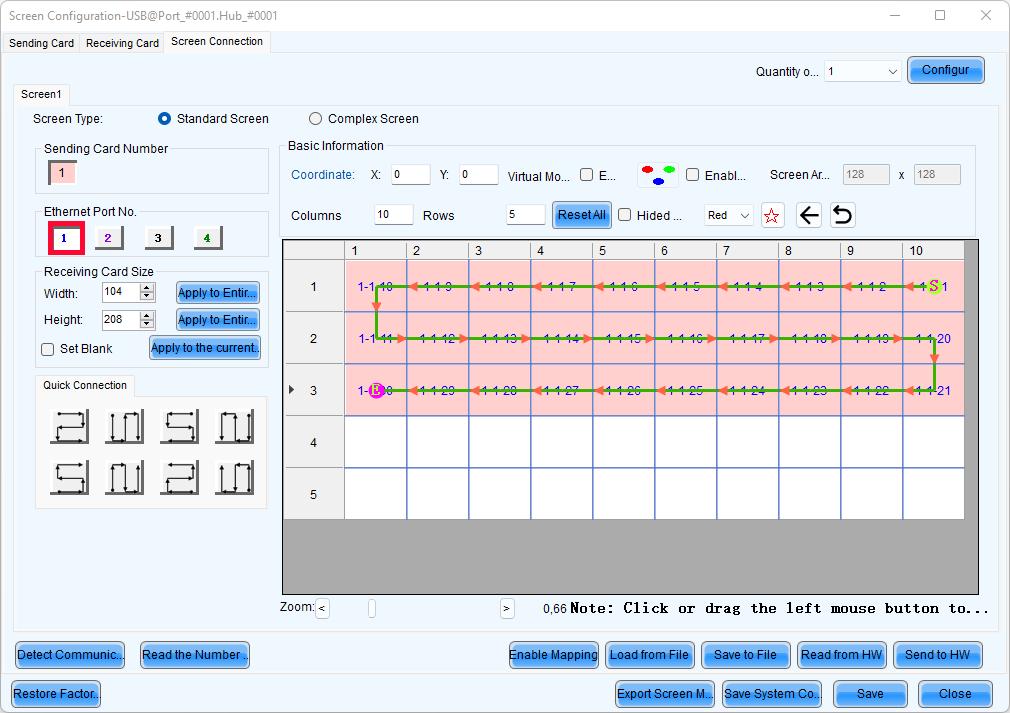Open the Red color dropdown
Viewport: 1010px width, 713px height.
tap(729, 215)
